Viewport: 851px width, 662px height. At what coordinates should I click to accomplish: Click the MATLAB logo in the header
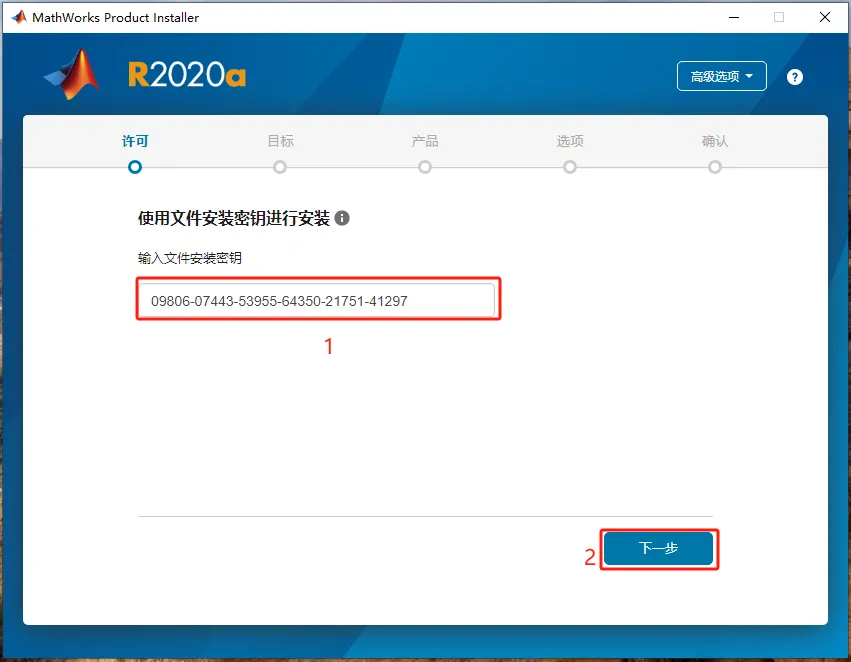coord(72,74)
